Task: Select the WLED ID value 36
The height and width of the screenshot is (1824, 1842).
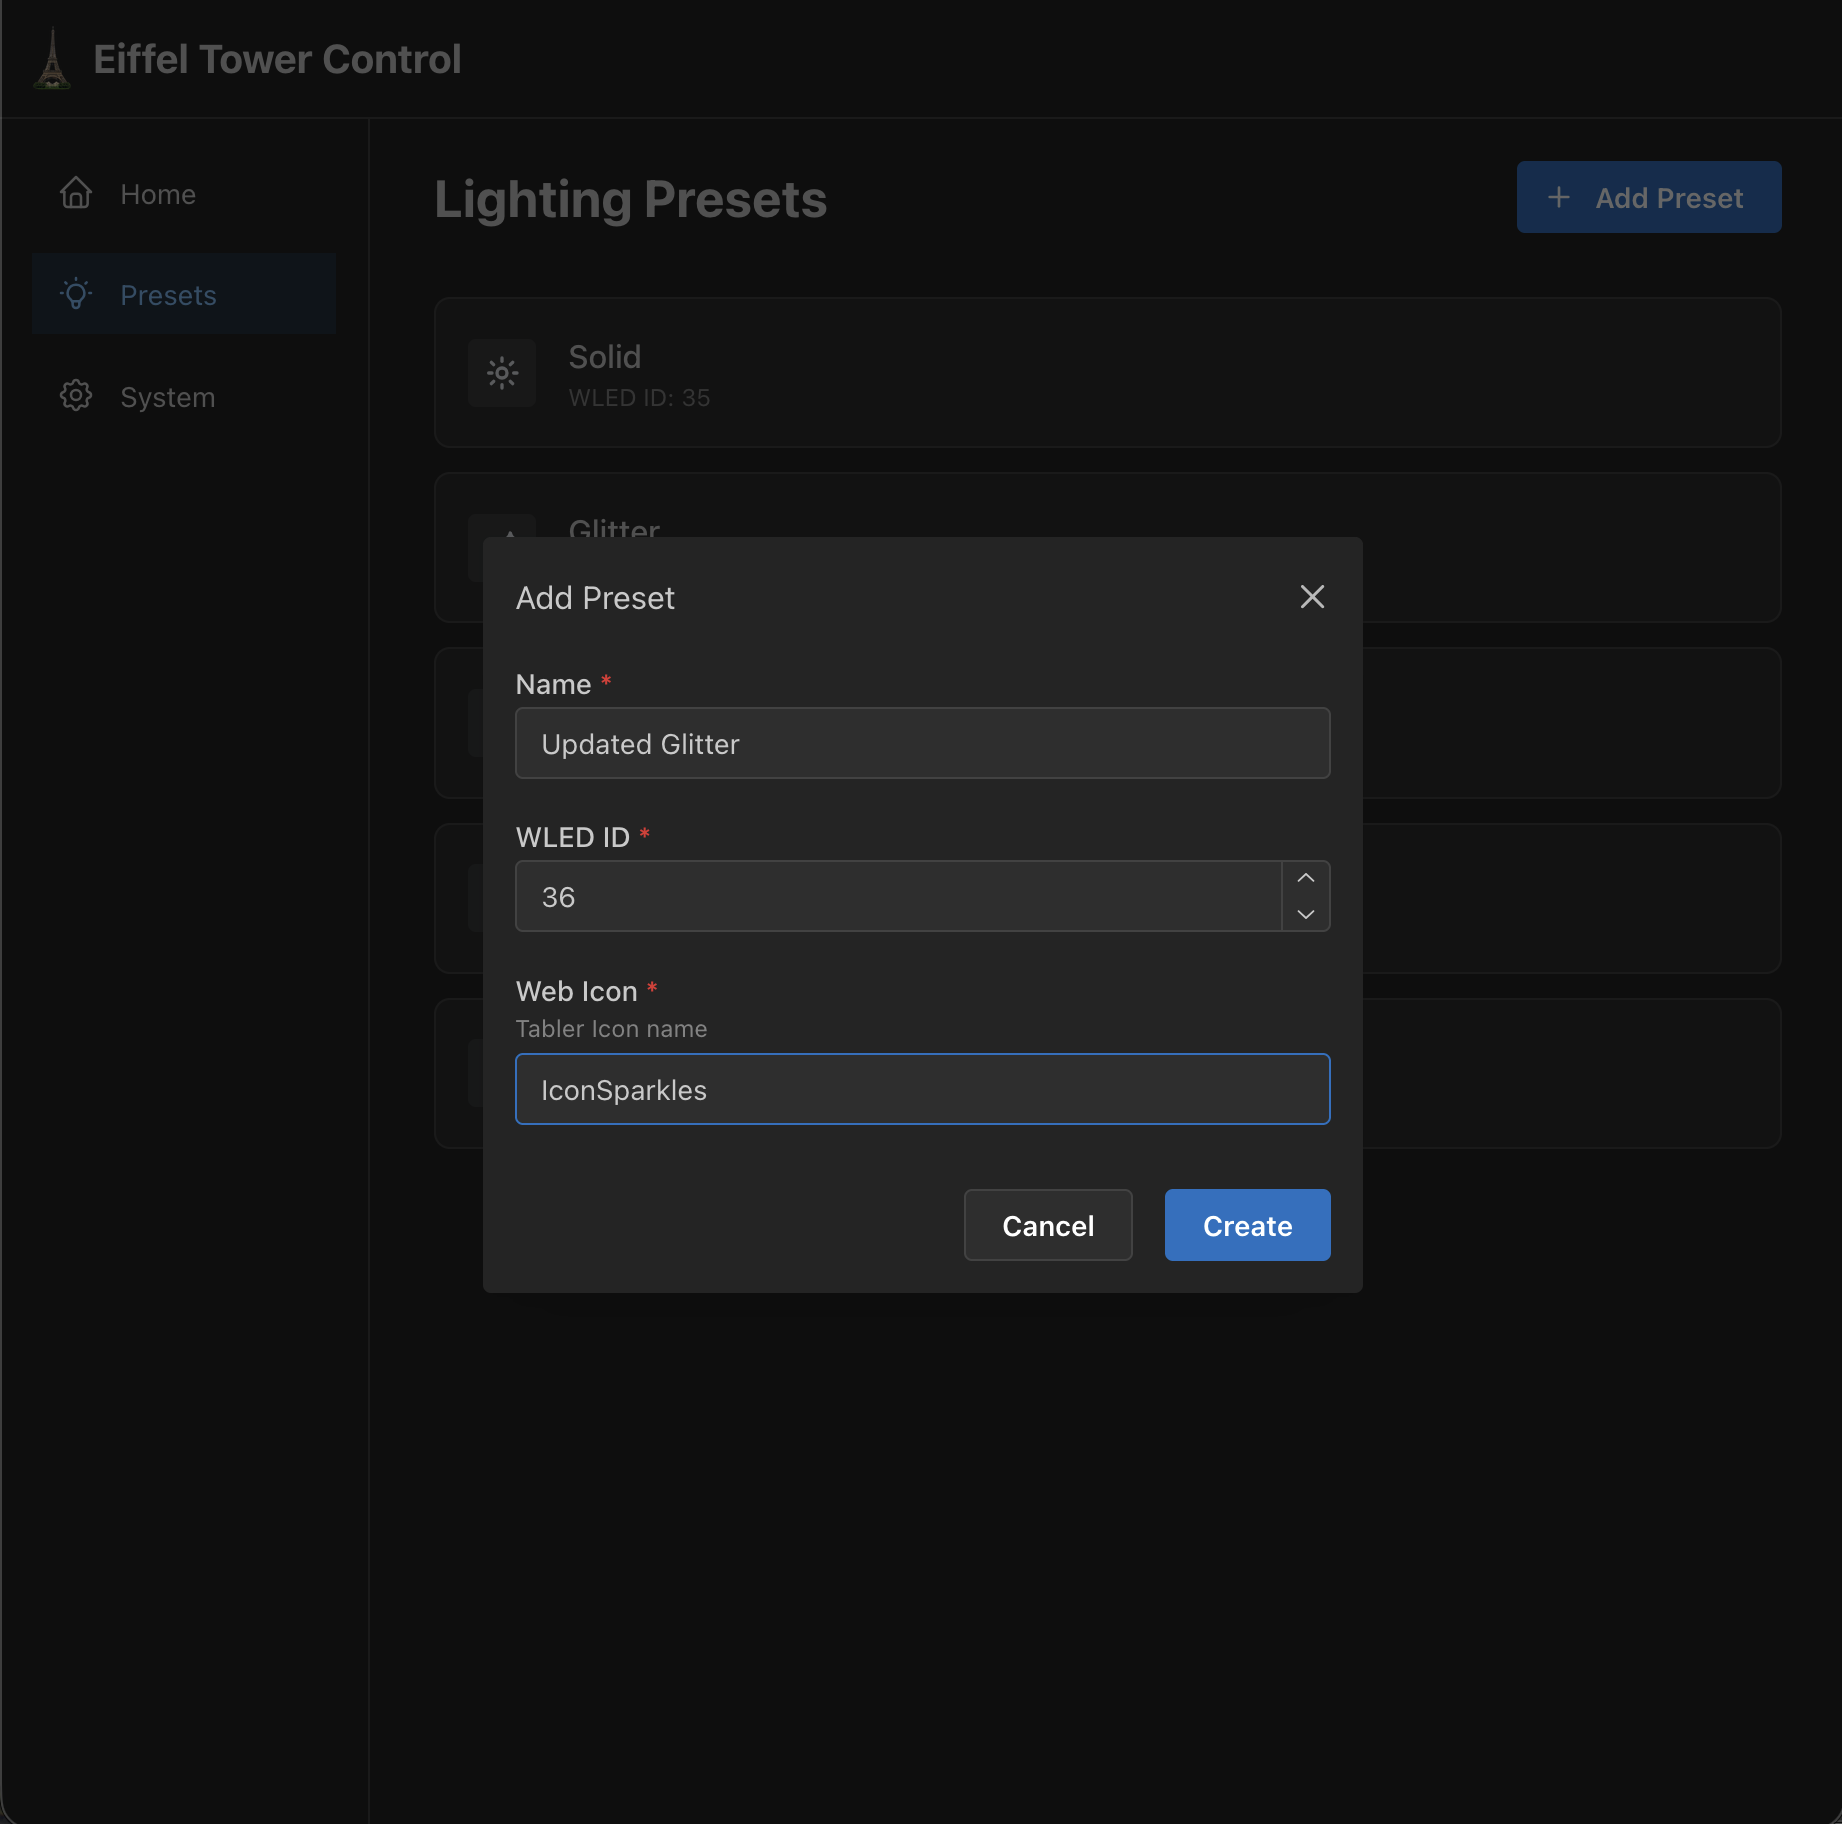Action: 897,896
